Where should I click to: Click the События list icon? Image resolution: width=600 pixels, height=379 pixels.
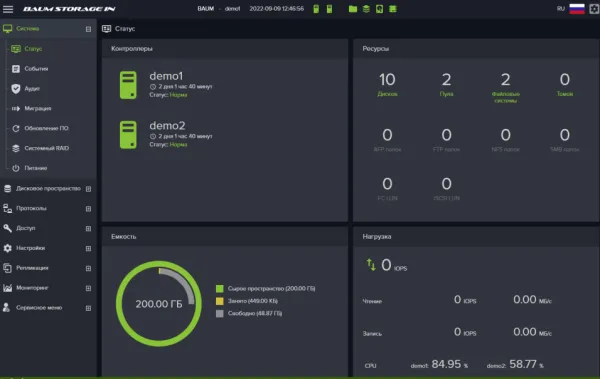pyautogui.click(x=16, y=69)
